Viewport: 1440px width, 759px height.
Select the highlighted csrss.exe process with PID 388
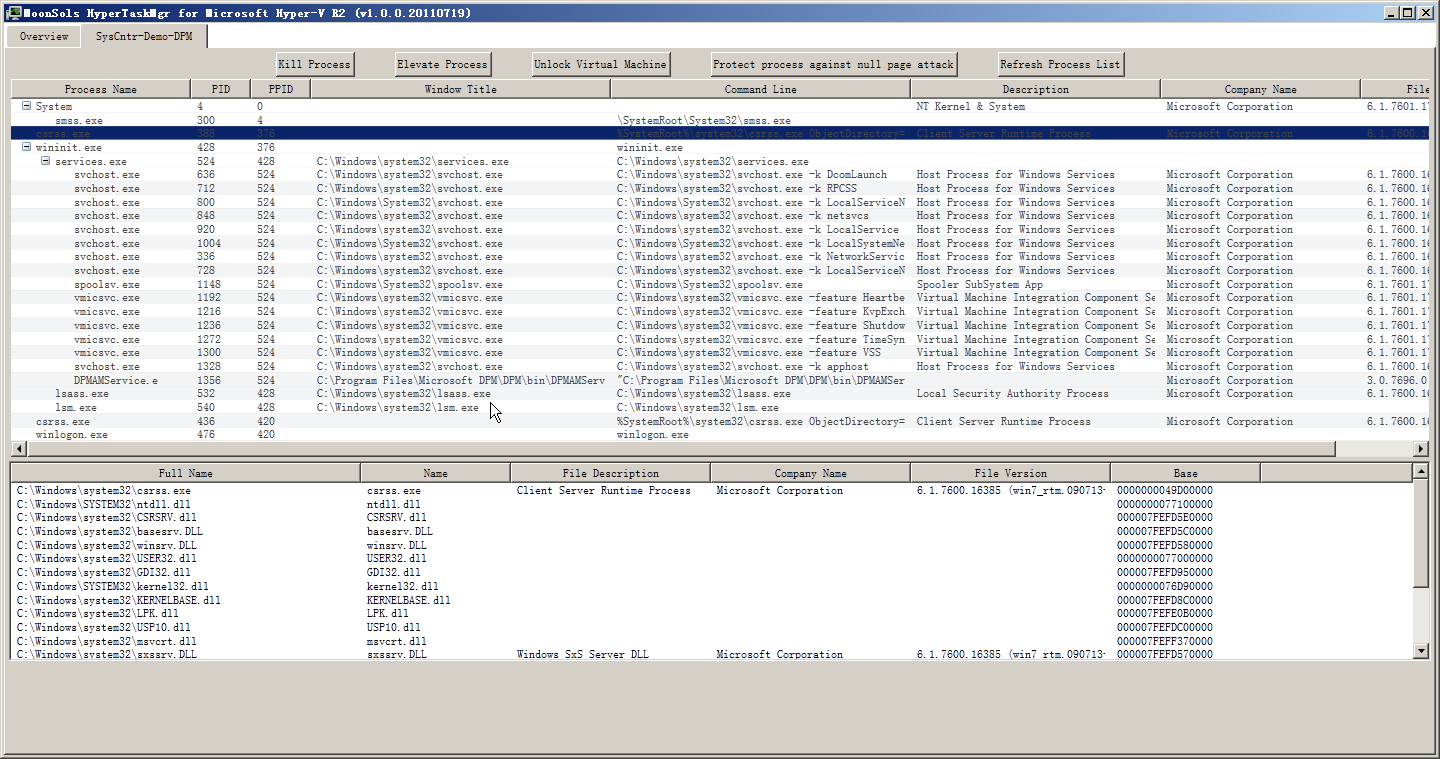pos(720,133)
